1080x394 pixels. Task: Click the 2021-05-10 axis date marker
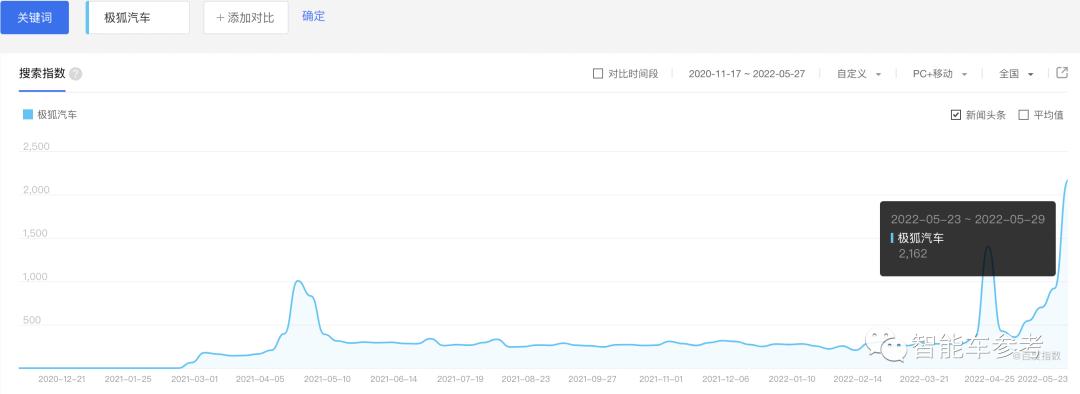point(327,379)
